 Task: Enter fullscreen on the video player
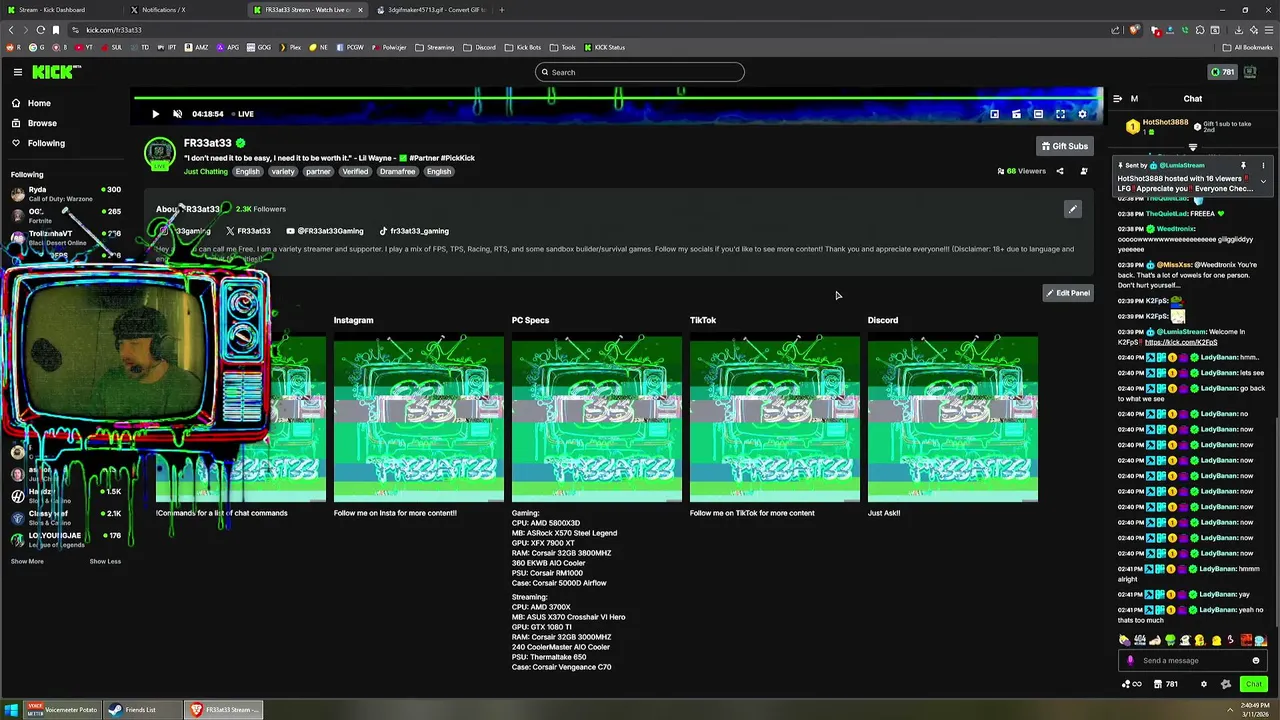1060,114
